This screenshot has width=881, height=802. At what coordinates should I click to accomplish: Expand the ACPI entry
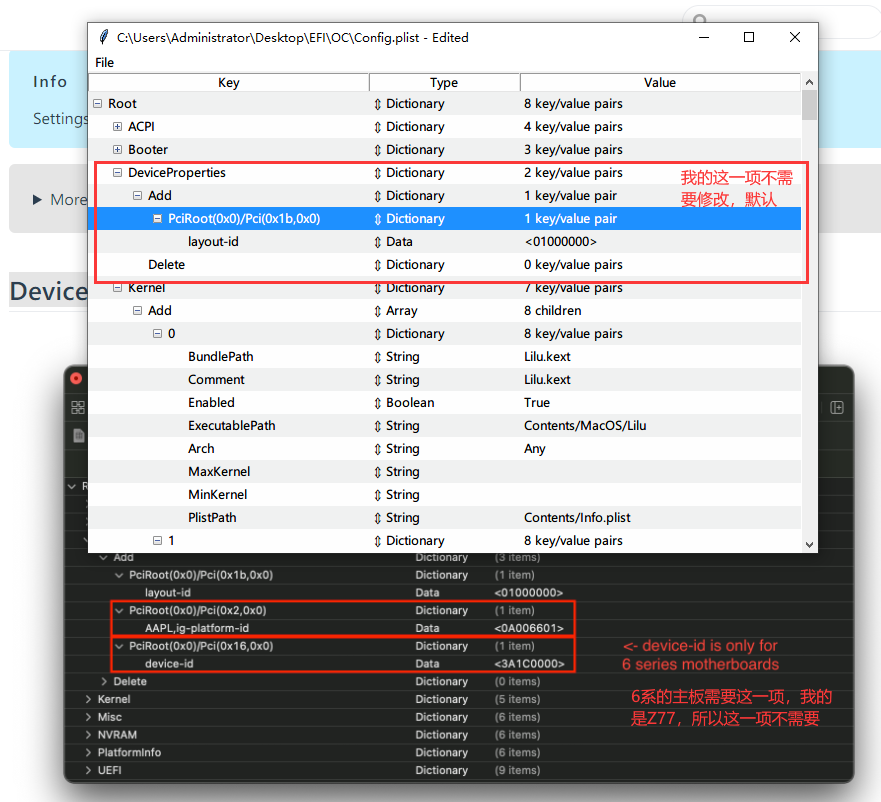click(117, 127)
